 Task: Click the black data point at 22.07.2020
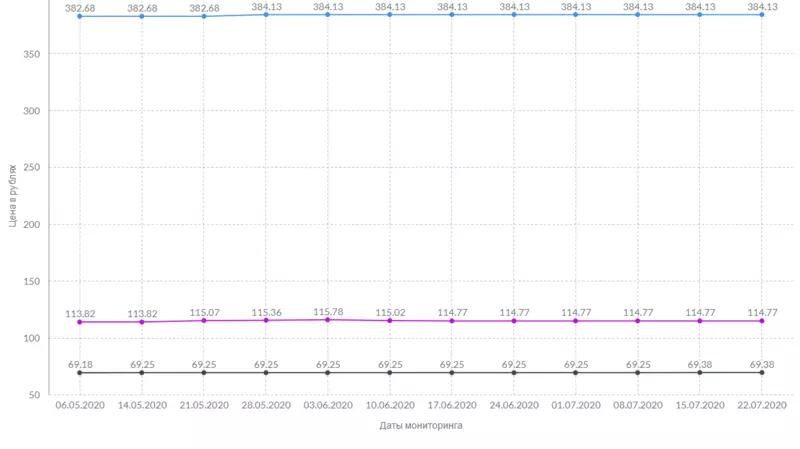click(762, 373)
